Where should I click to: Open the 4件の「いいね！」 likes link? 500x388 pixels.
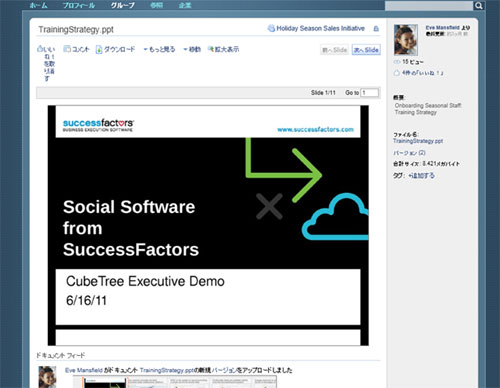coord(423,73)
